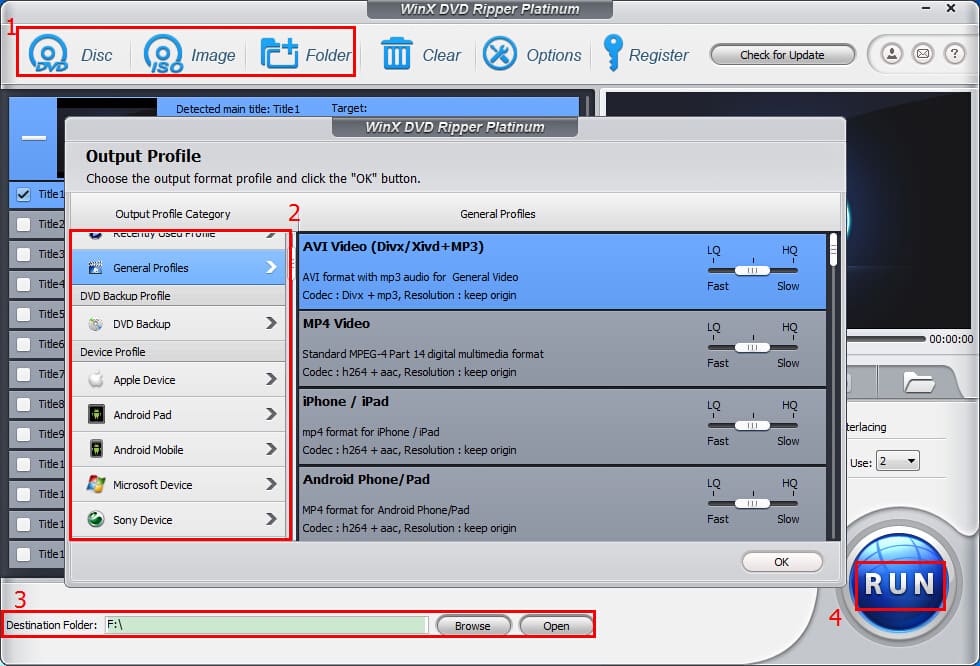
Task: Collapse the title with the minus icon
Action: (34, 137)
